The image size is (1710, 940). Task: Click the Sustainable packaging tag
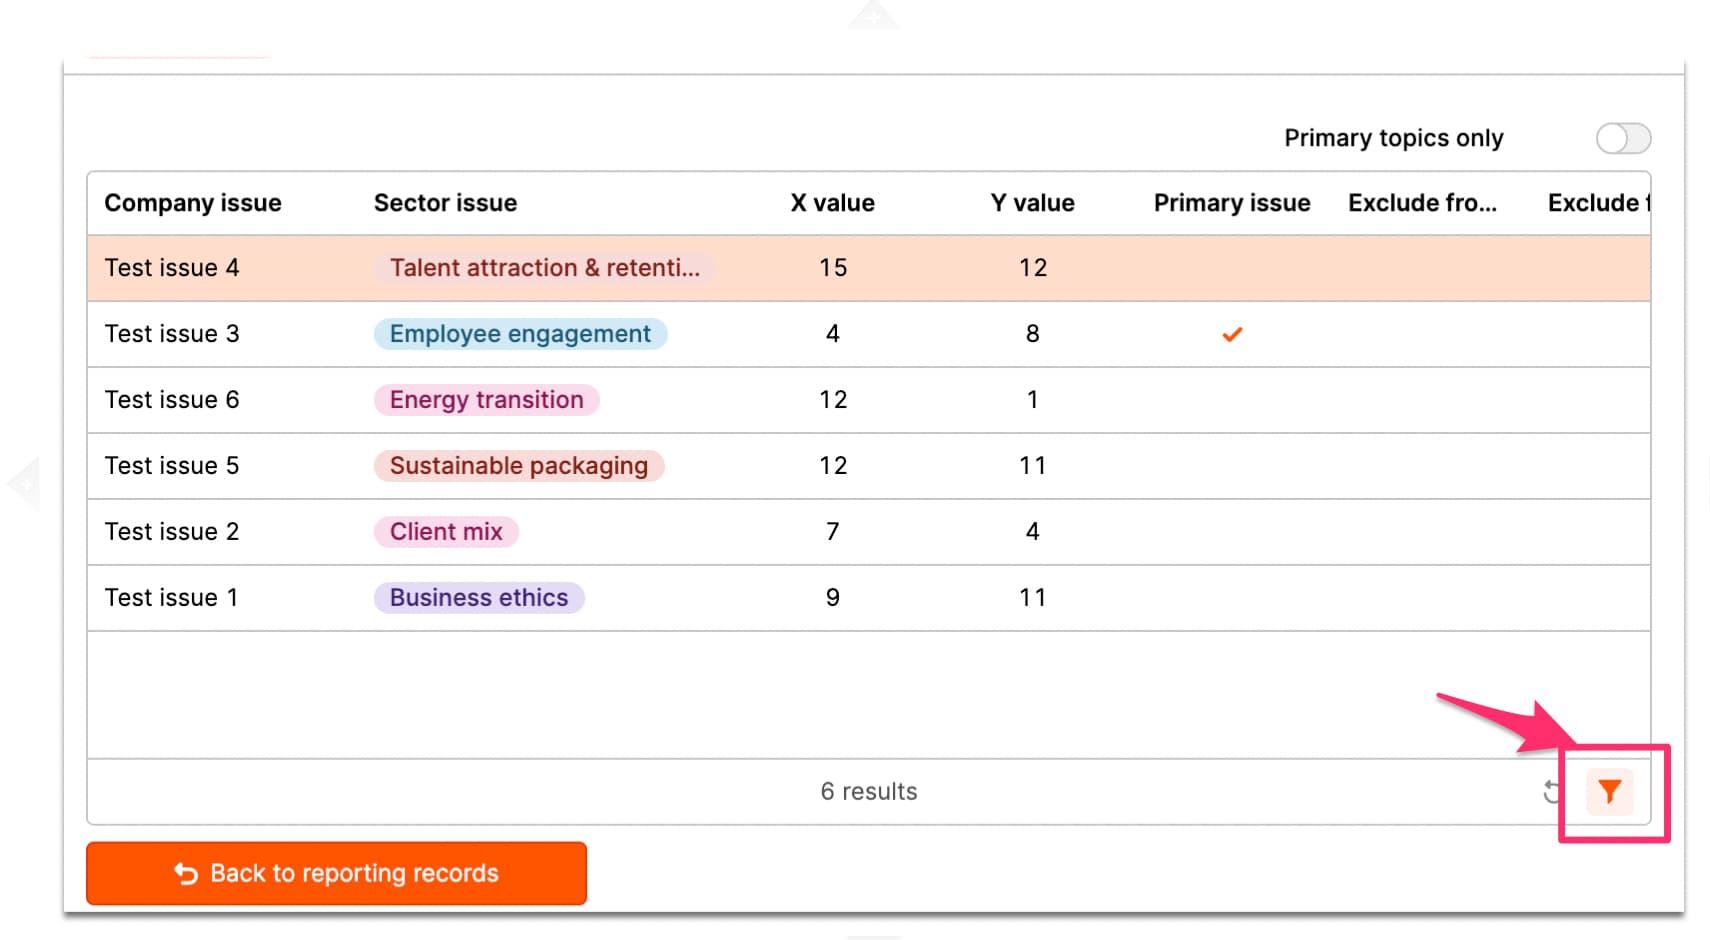coord(518,466)
